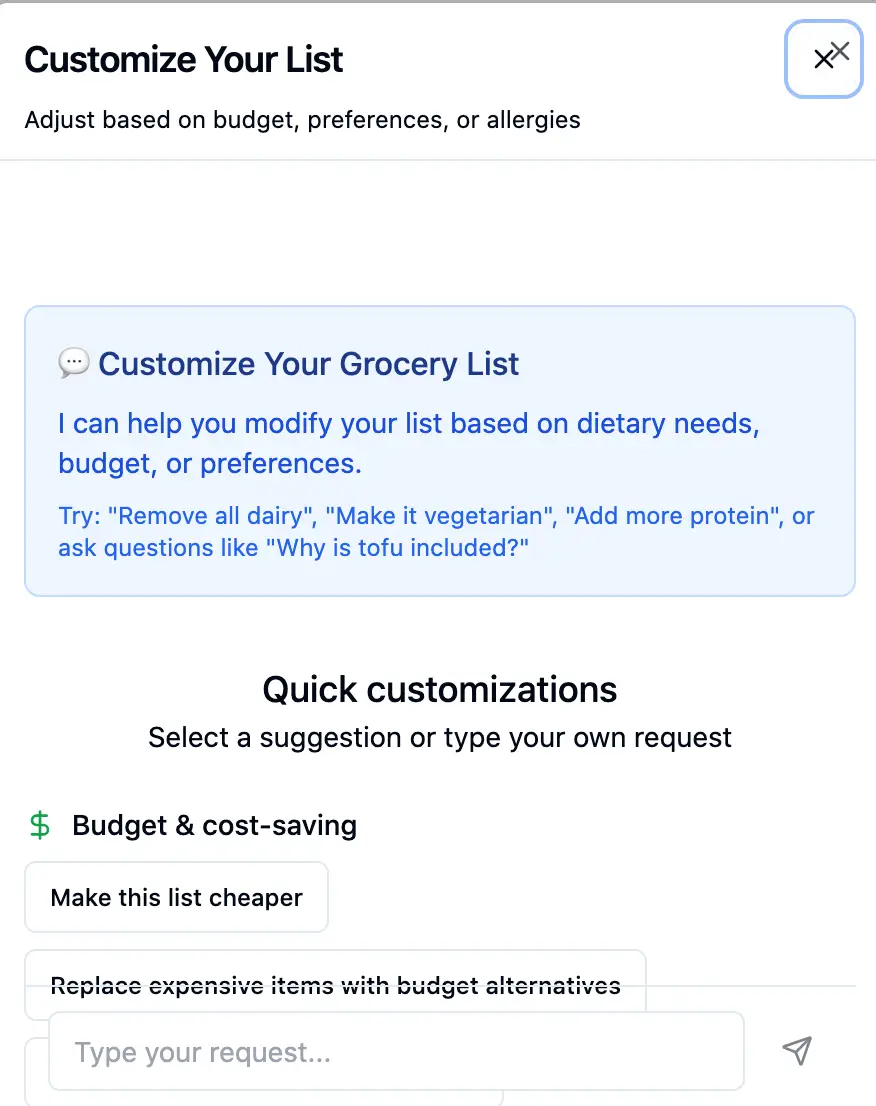This screenshot has height=1106, width=876.
Task: Open the Quick customizations section
Action: pos(439,689)
